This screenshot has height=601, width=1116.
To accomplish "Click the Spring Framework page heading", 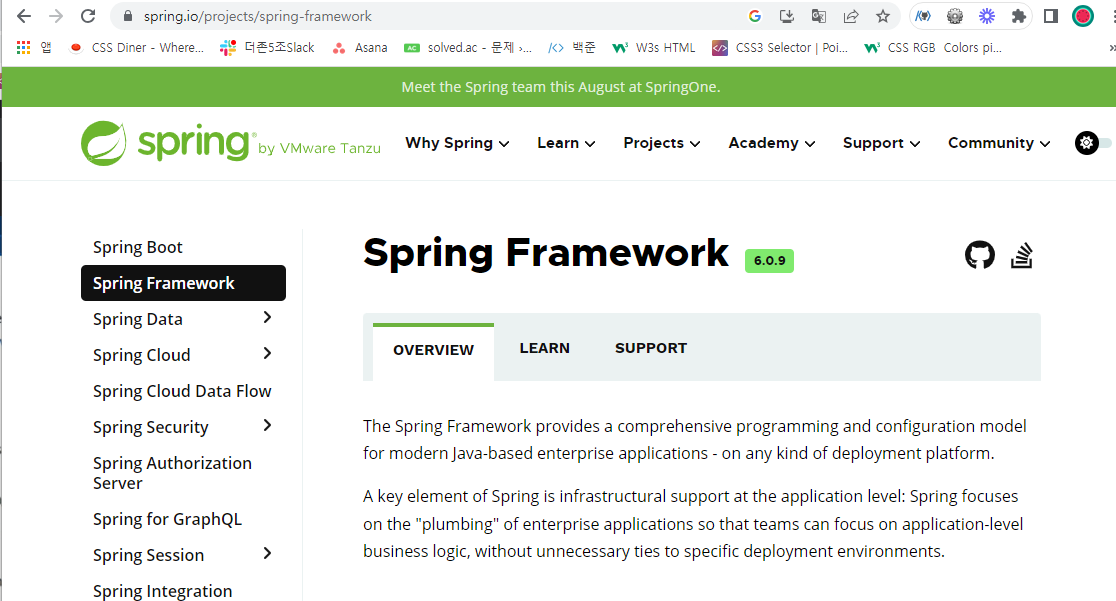I will 546,253.
